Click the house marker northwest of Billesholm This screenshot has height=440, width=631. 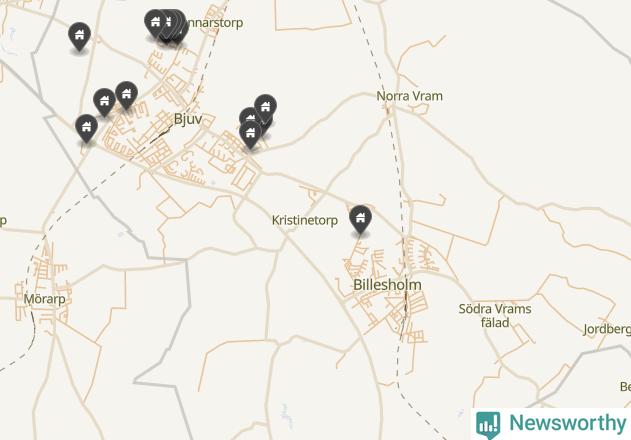[360, 219]
